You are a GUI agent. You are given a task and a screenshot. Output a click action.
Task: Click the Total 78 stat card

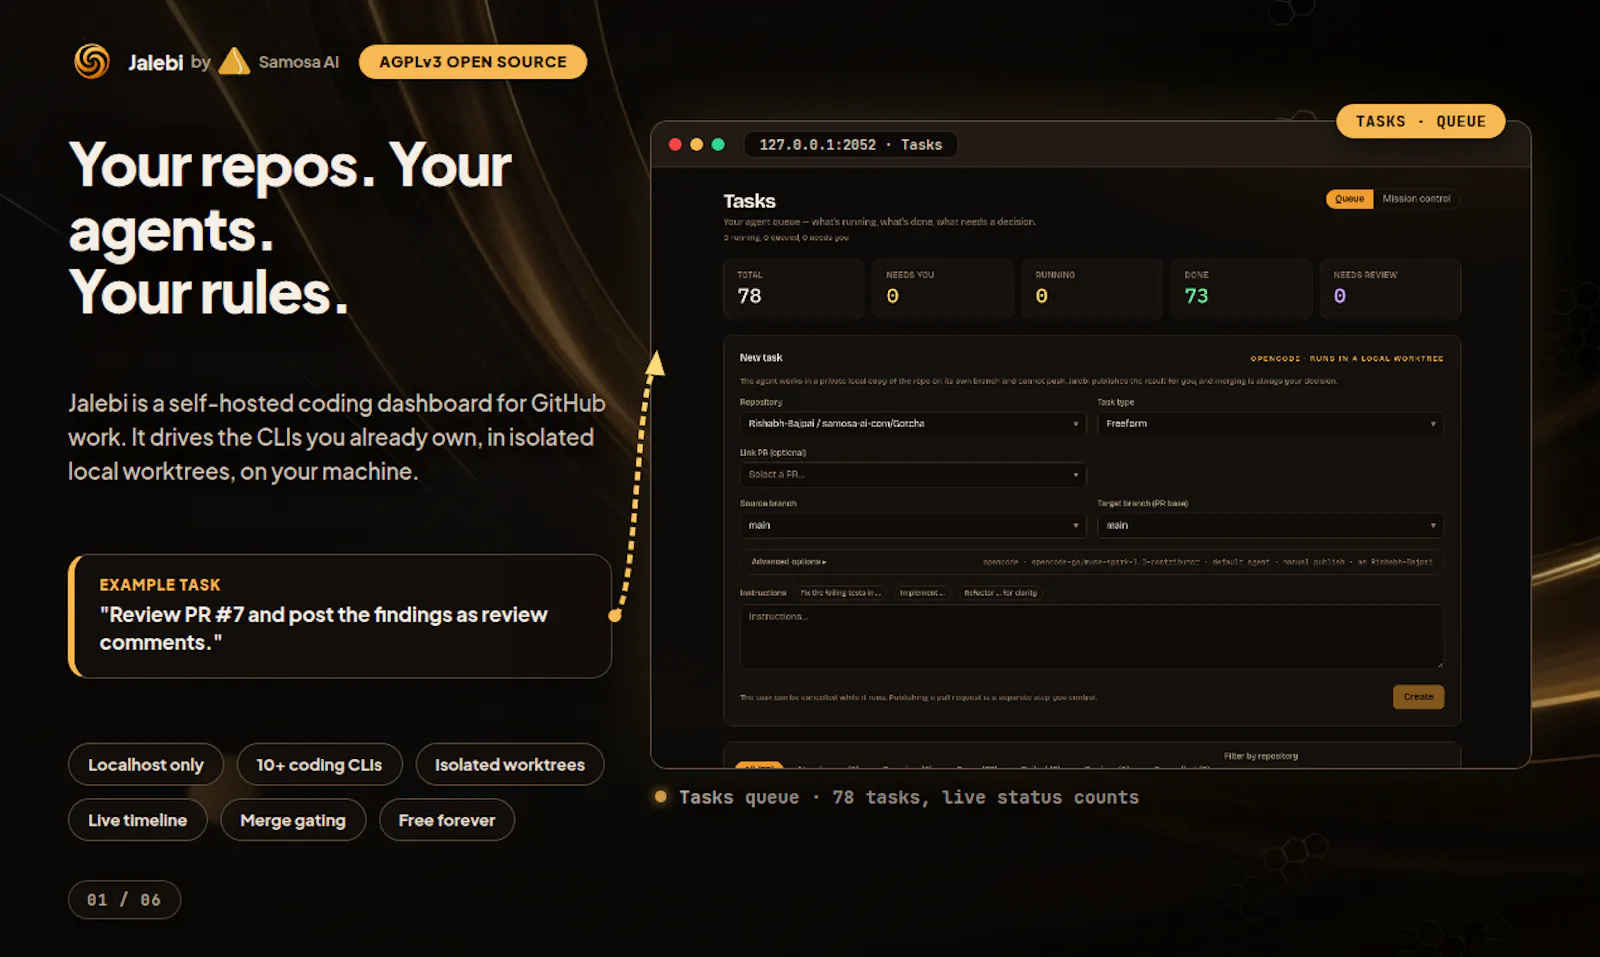[x=794, y=289]
